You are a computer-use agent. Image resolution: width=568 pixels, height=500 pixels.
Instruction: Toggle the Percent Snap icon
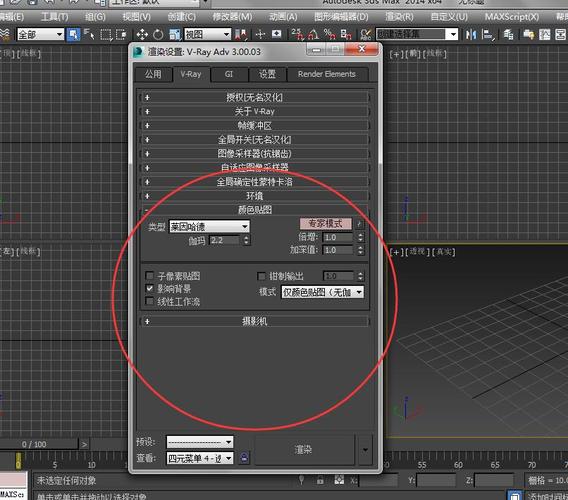click(x=330, y=34)
